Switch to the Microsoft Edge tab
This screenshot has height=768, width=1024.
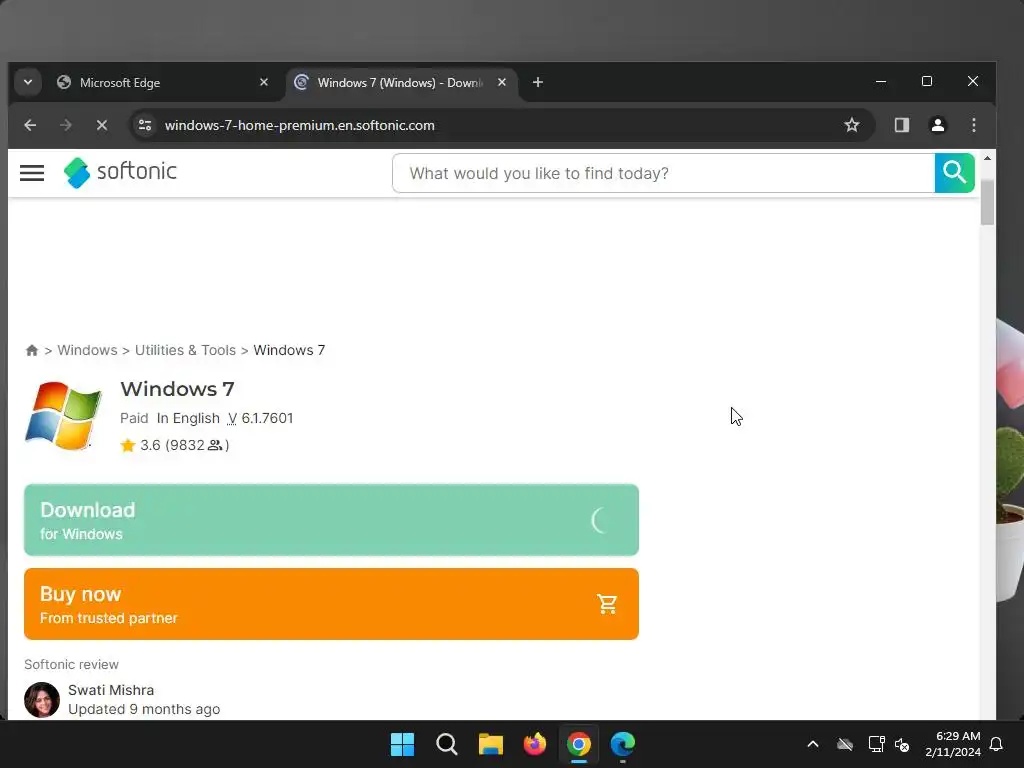click(x=163, y=82)
